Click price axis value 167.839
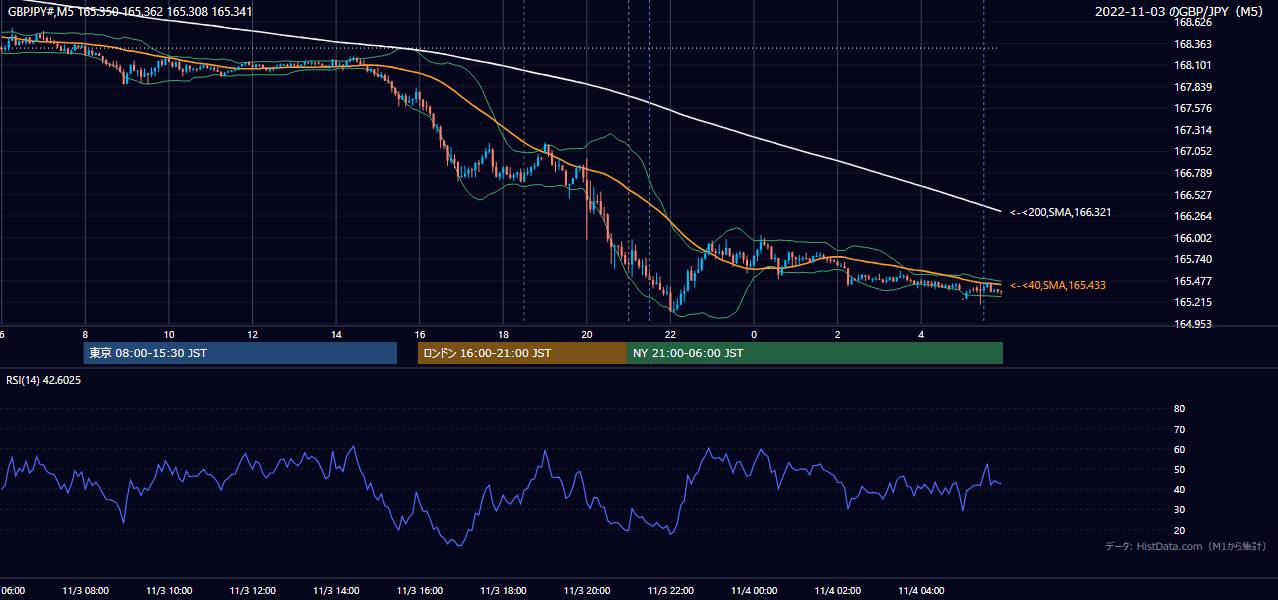This screenshot has width=1278, height=600. point(1192,87)
